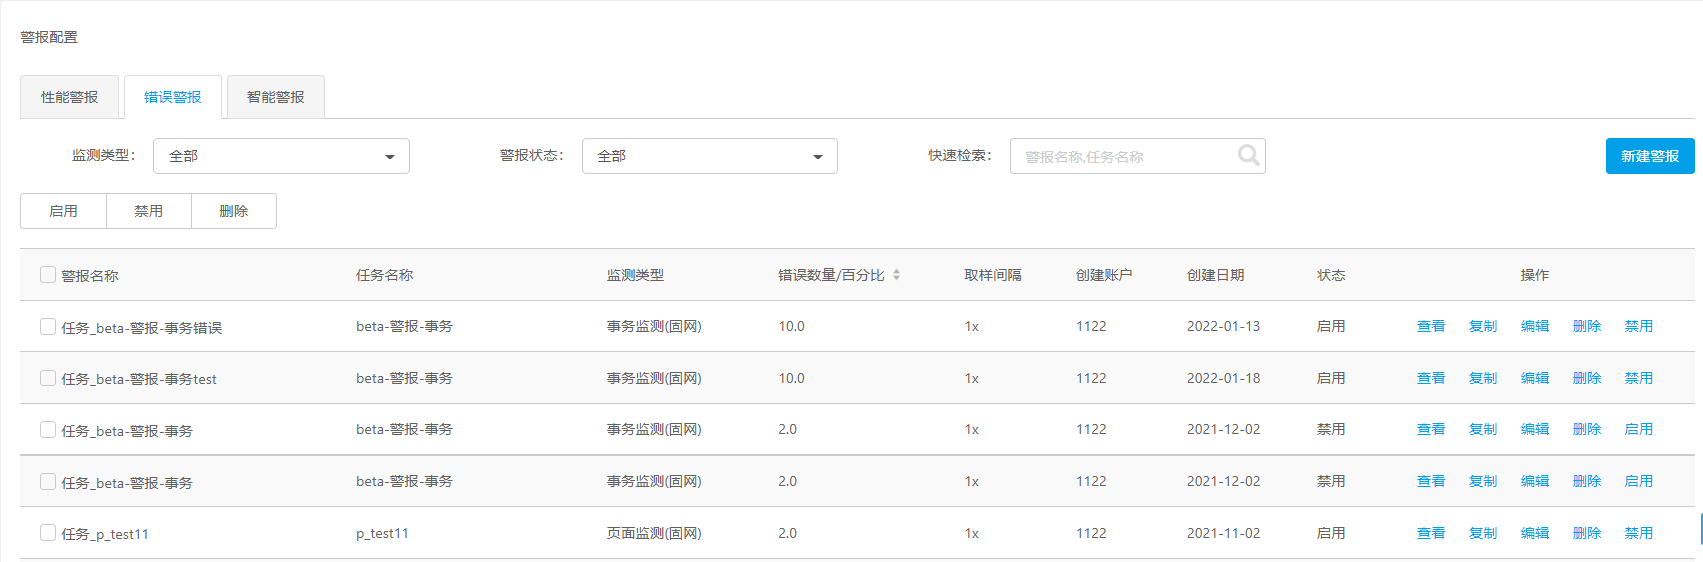This screenshot has height=562, width=1703.
Task: Toggle the select-all 警报名称 header checkbox
Action: tap(48, 275)
